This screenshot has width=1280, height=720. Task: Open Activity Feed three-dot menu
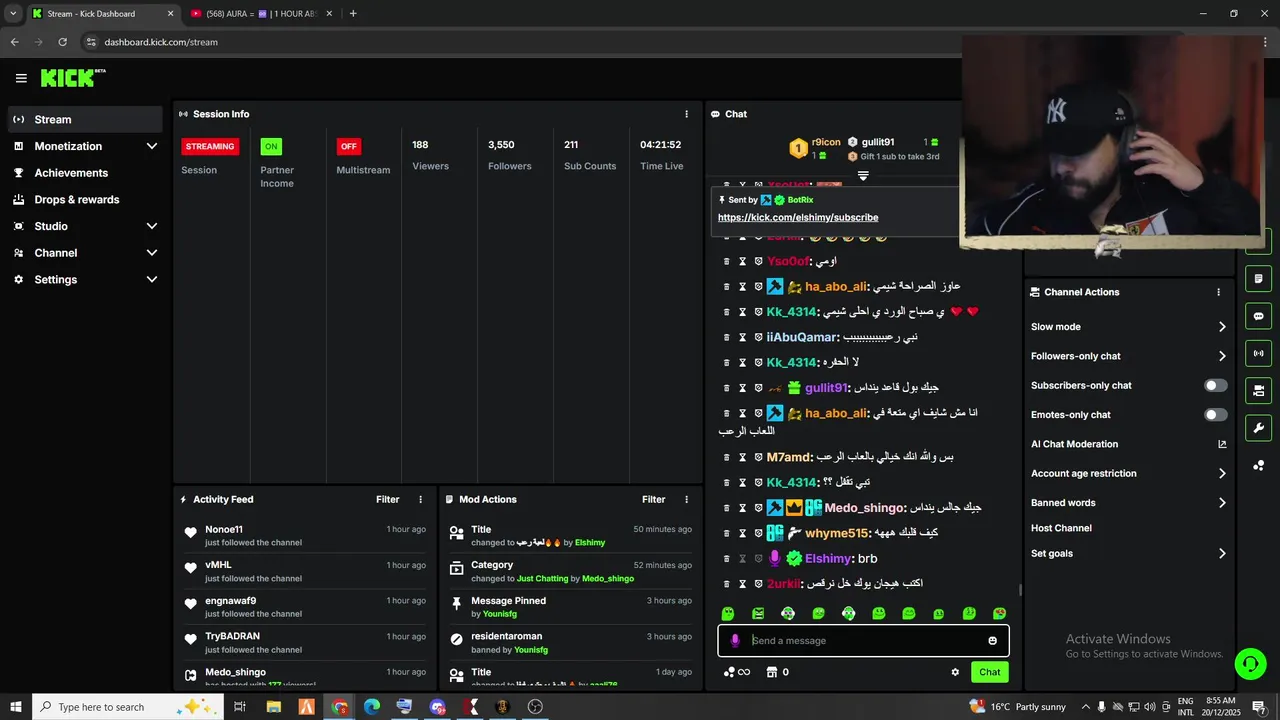point(420,499)
